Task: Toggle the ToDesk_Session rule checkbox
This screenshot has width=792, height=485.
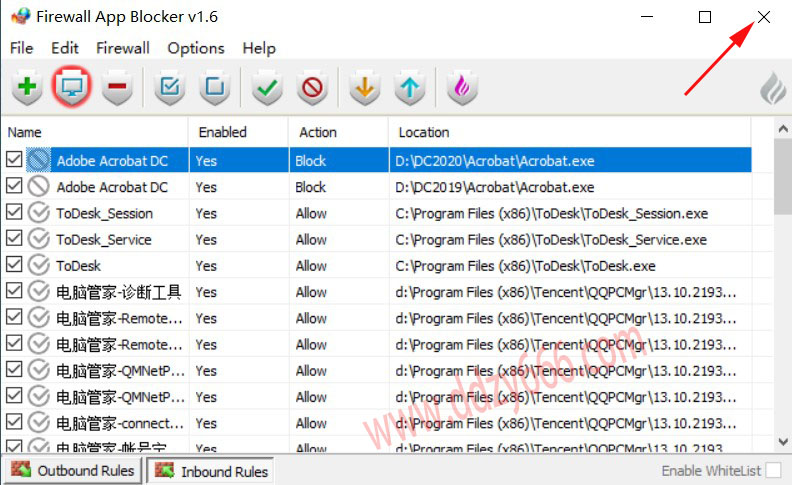Action: point(14,212)
